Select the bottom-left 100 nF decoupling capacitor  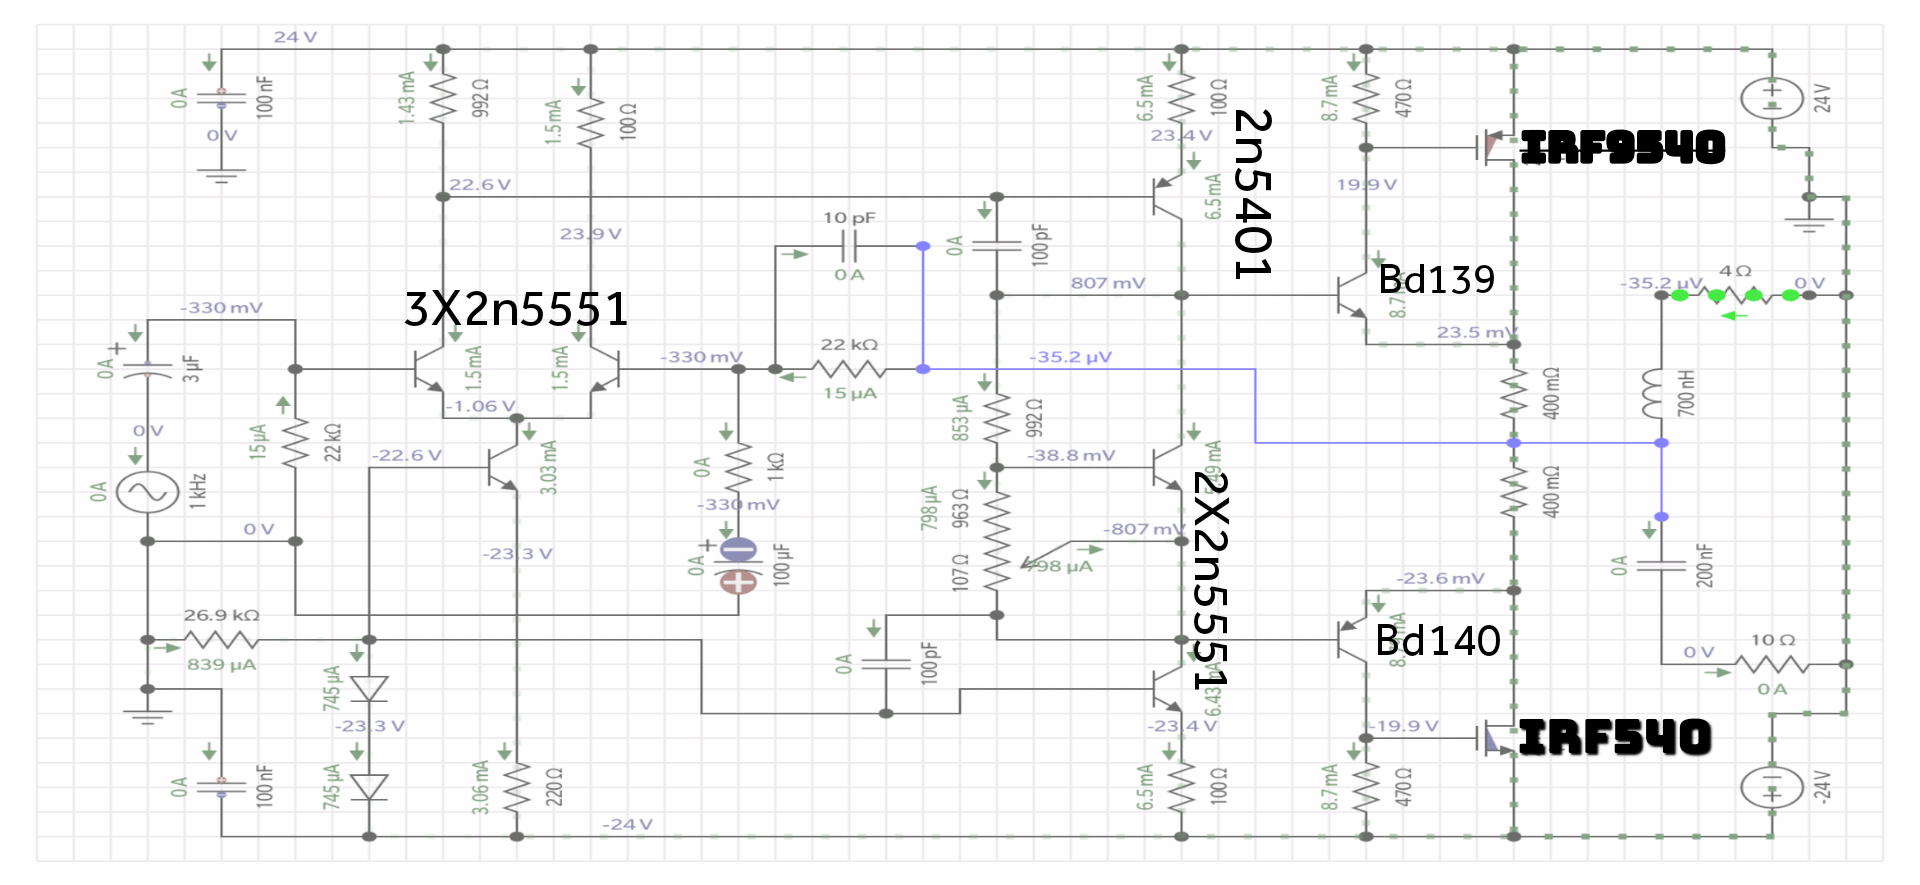pyautogui.click(x=221, y=787)
